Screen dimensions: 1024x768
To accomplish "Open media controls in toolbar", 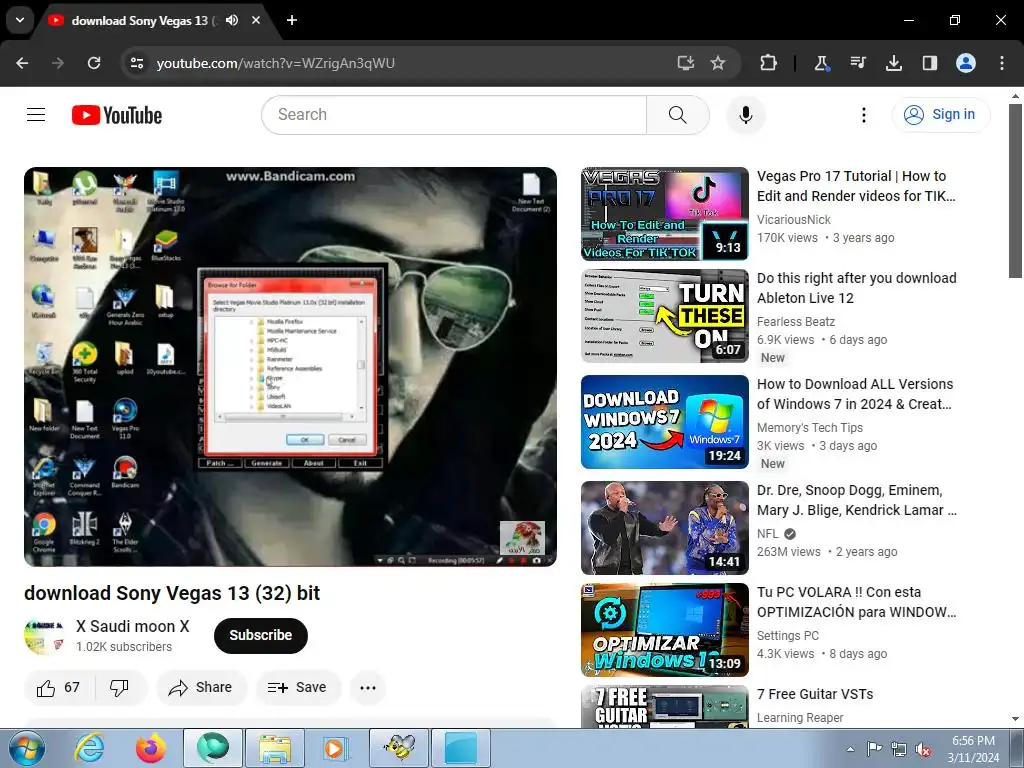I will pos(858,63).
